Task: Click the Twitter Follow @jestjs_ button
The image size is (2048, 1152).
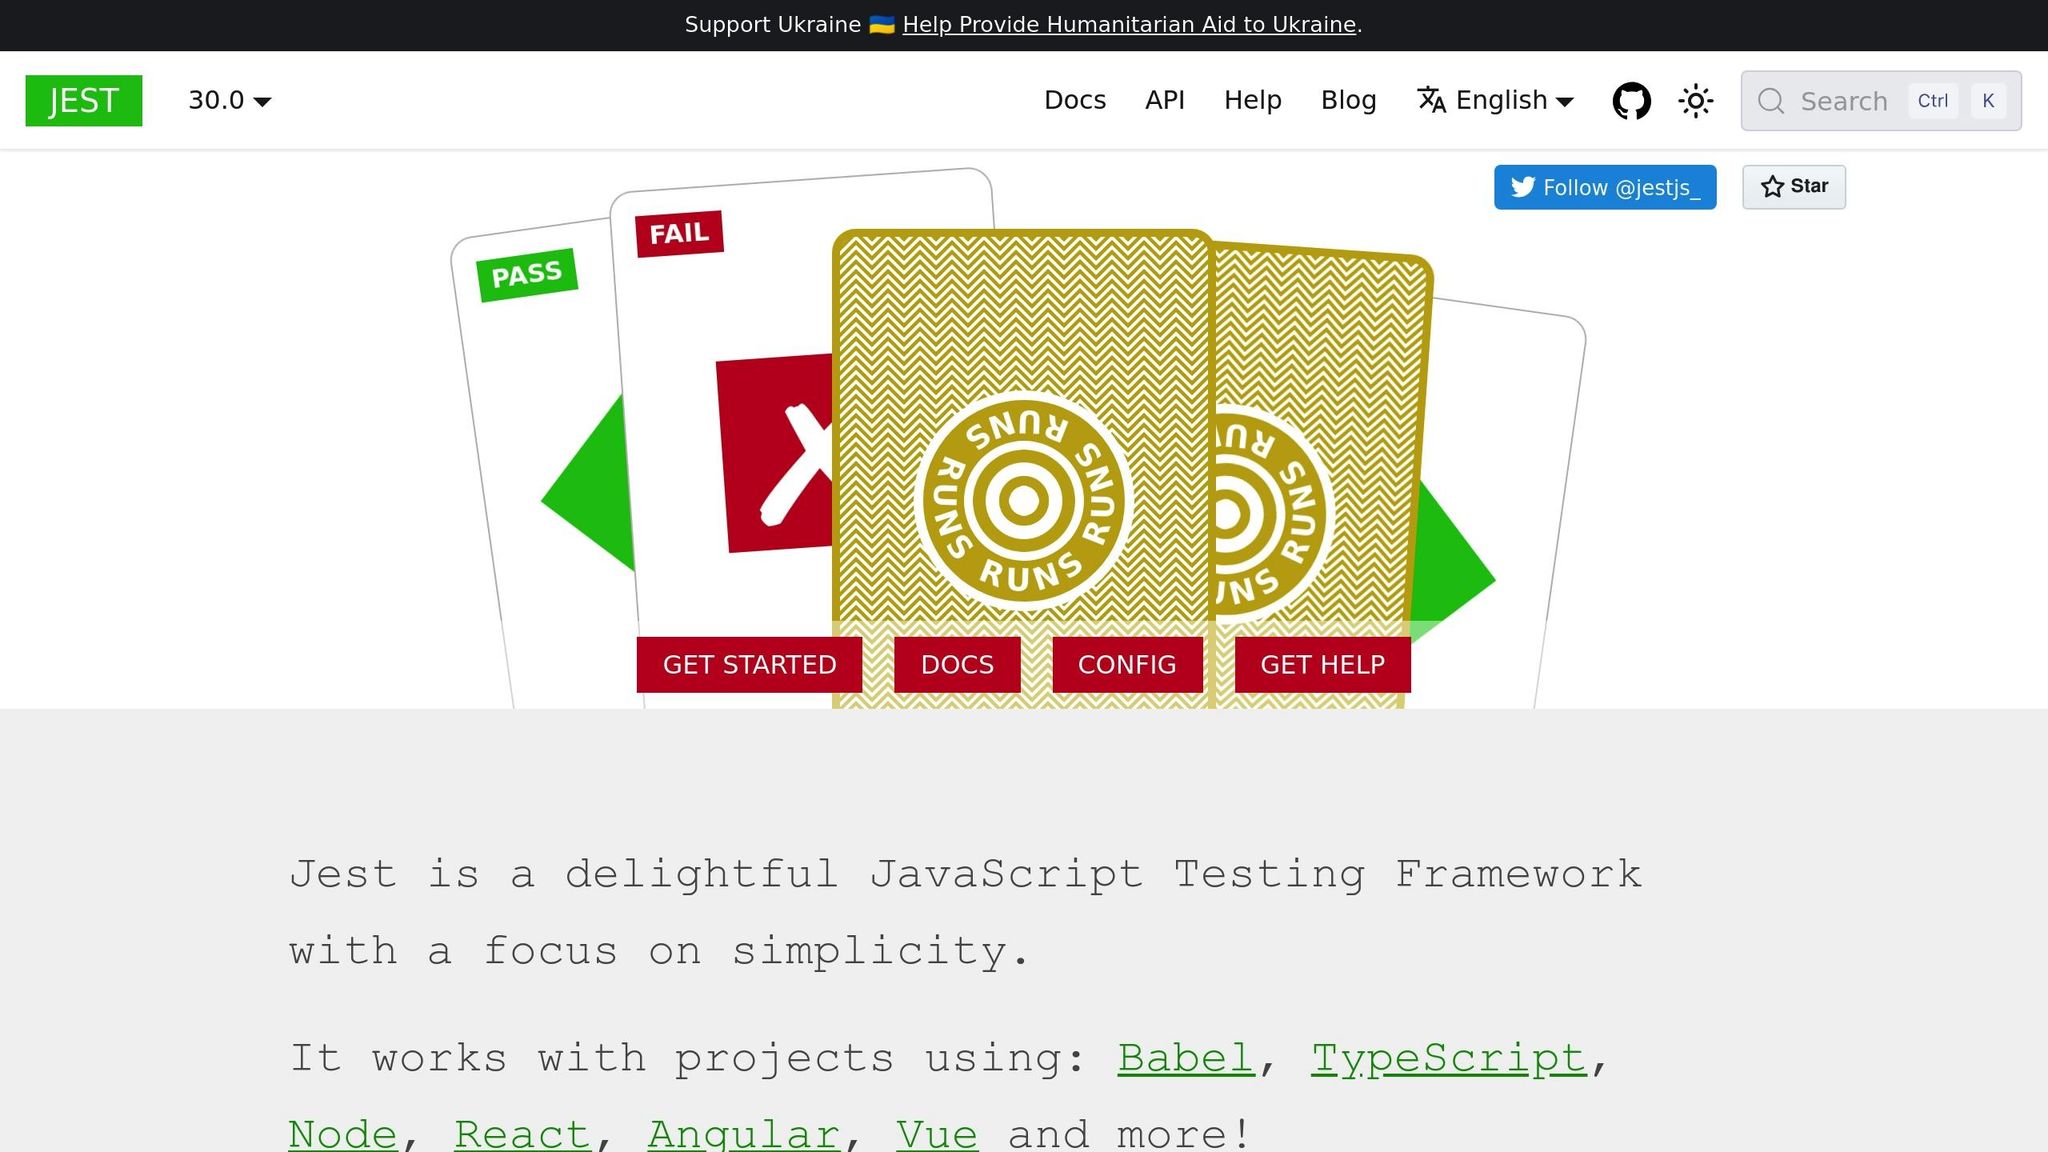Action: point(1604,187)
